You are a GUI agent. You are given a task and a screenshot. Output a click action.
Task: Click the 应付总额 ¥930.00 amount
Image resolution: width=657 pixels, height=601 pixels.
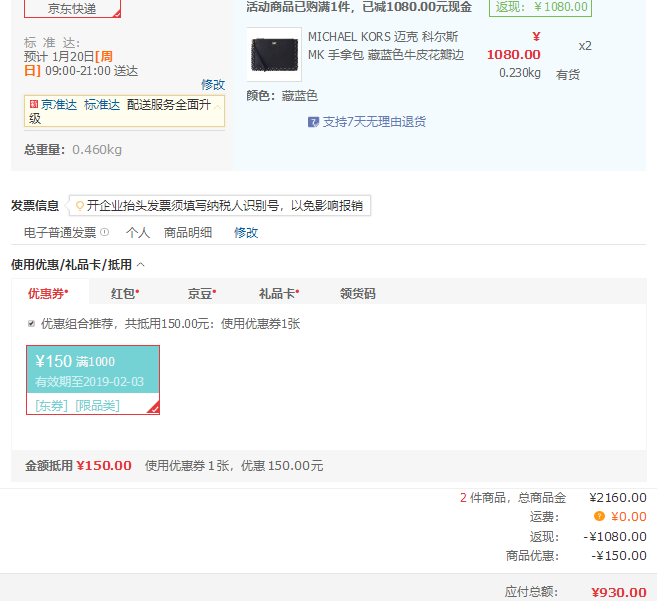click(619, 592)
